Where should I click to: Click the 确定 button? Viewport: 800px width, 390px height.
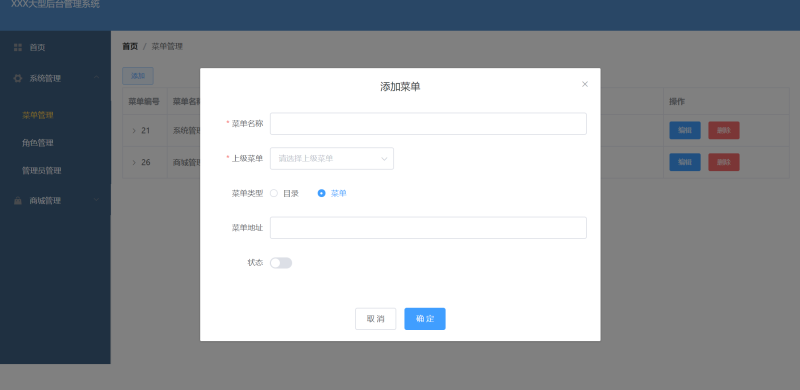pyautogui.click(x=425, y=319)
